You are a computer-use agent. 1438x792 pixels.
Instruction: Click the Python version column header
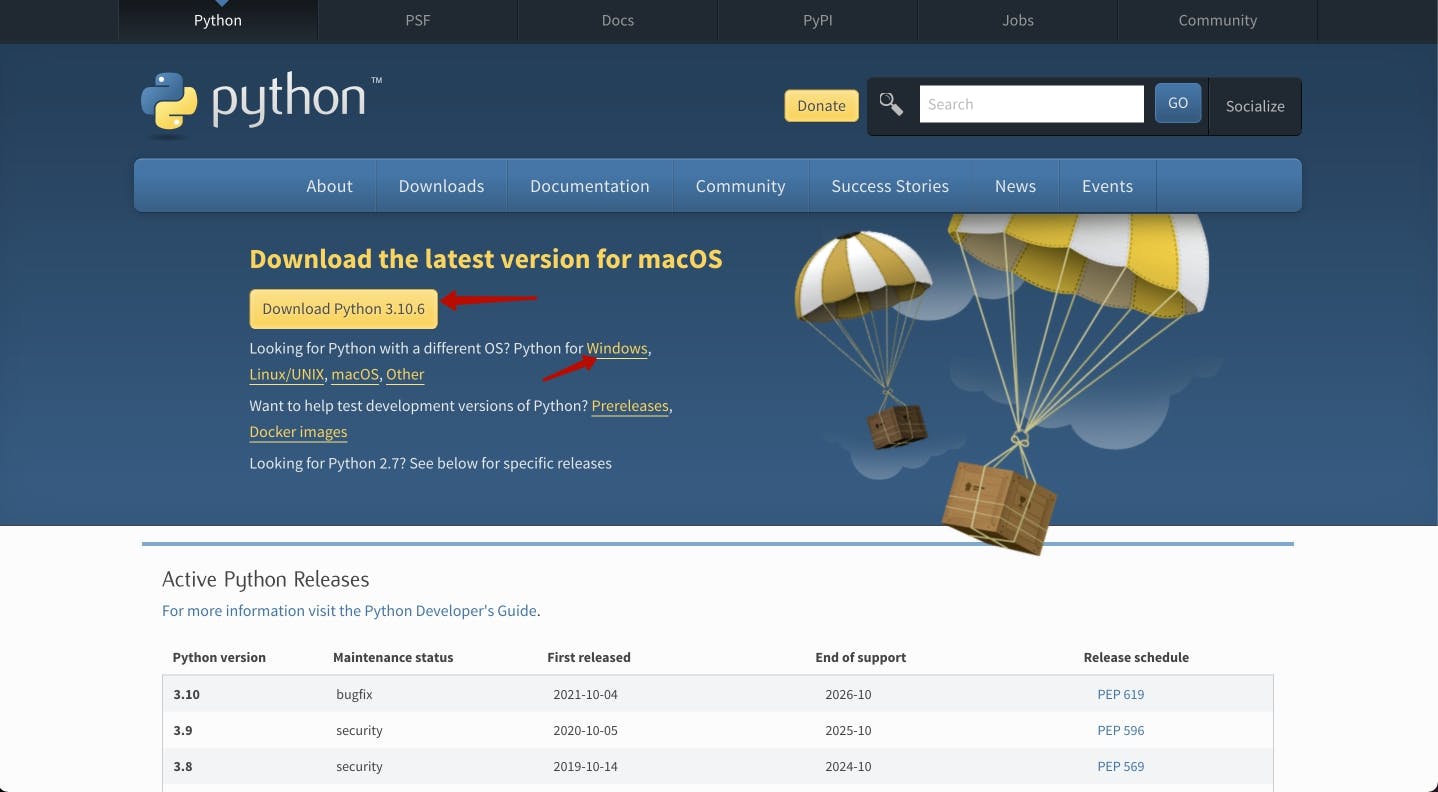tap(219, 657)
